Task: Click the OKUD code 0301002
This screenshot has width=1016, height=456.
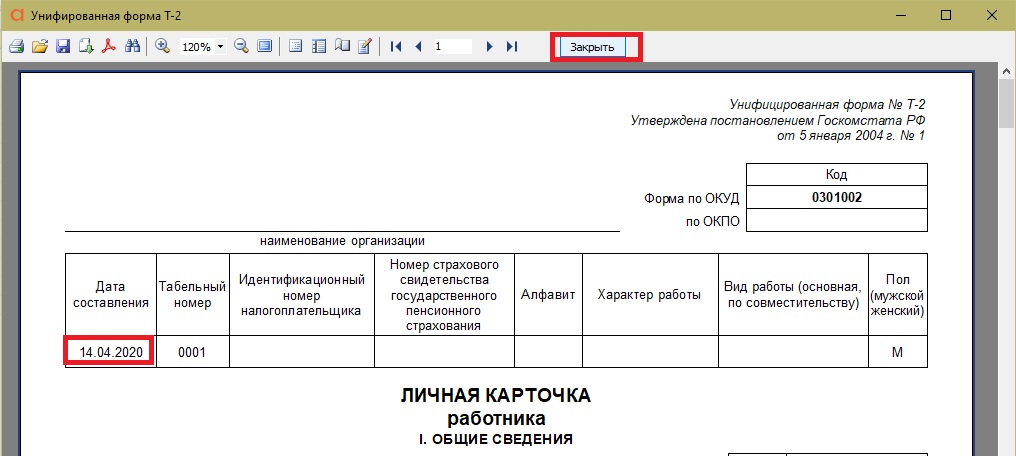Action: (837, 198)
